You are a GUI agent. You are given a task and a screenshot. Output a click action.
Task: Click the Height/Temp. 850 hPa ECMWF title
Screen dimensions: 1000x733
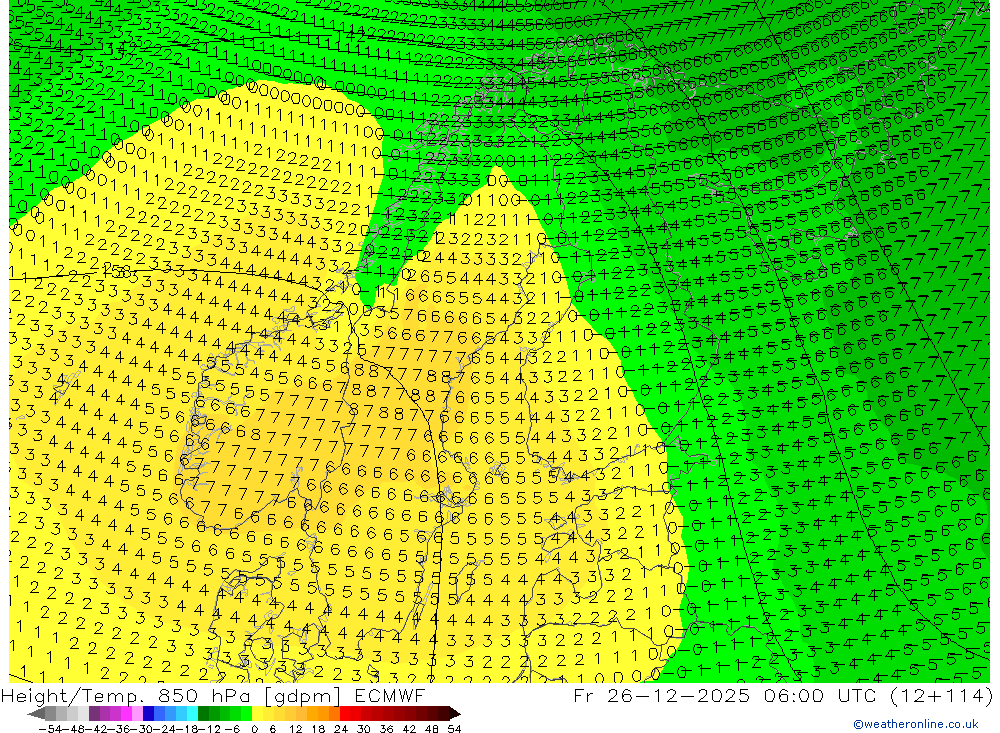[x=213, y=695]
